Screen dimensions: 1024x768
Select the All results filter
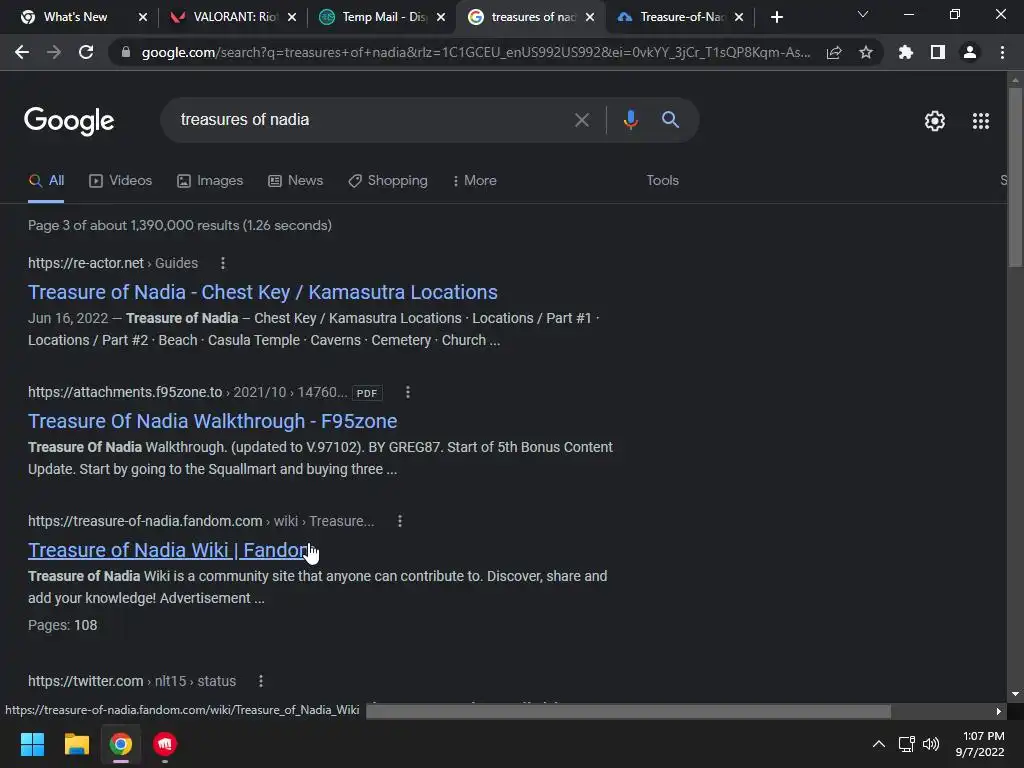pos(46,181)
